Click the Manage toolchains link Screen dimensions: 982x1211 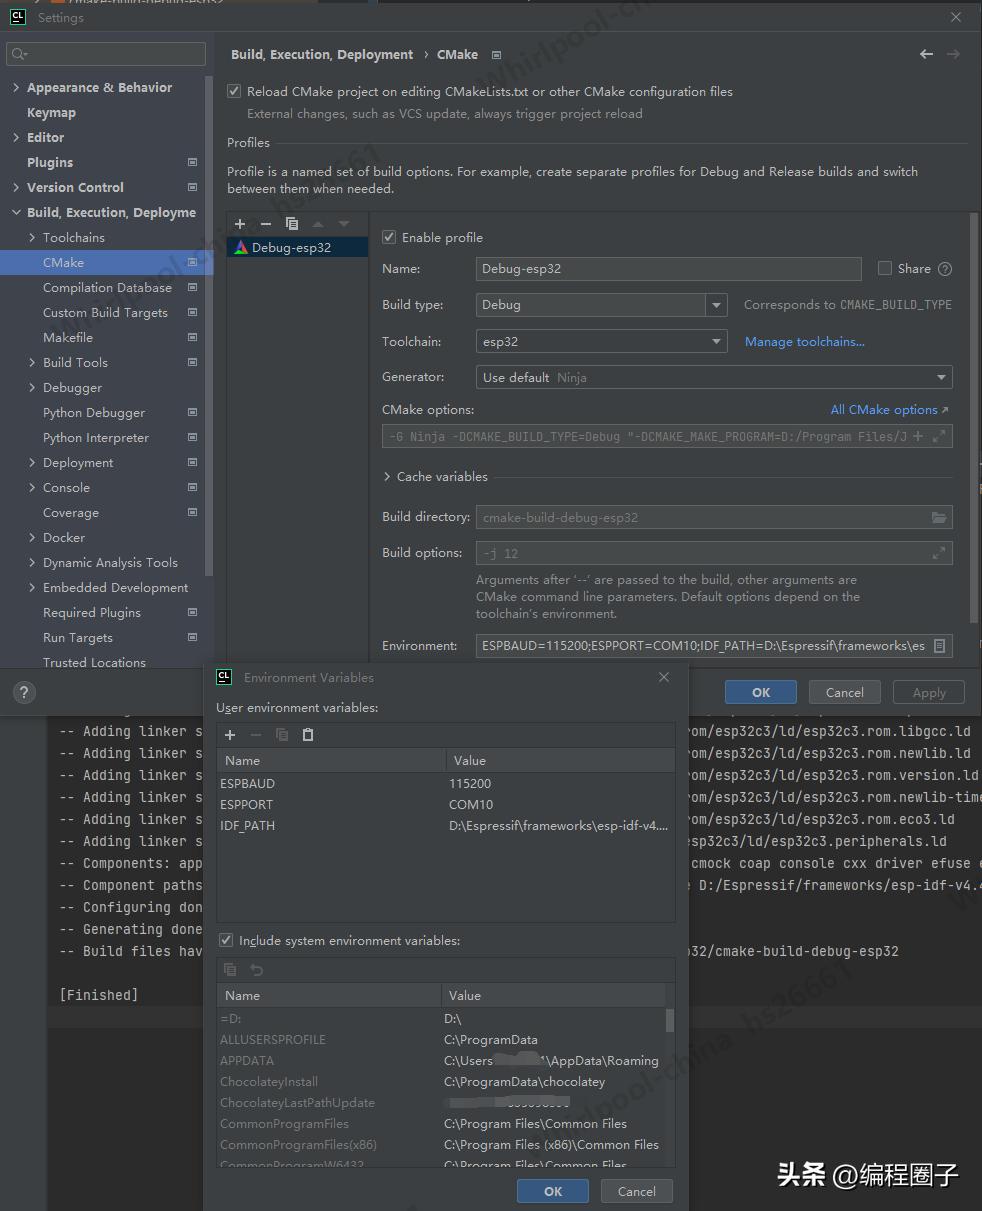tap(804, 341)
